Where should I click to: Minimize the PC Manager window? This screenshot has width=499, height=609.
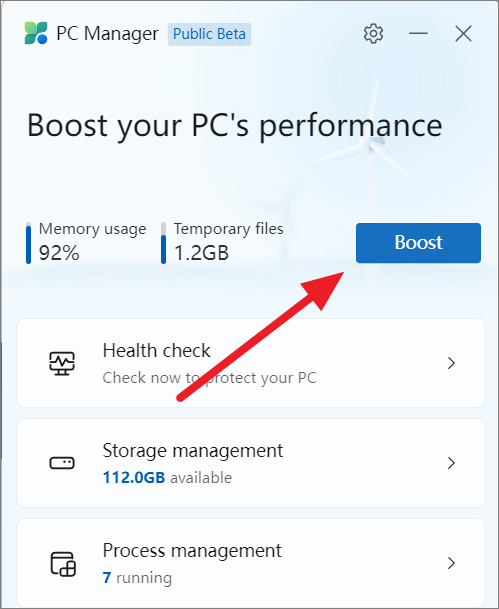[418, 34]
